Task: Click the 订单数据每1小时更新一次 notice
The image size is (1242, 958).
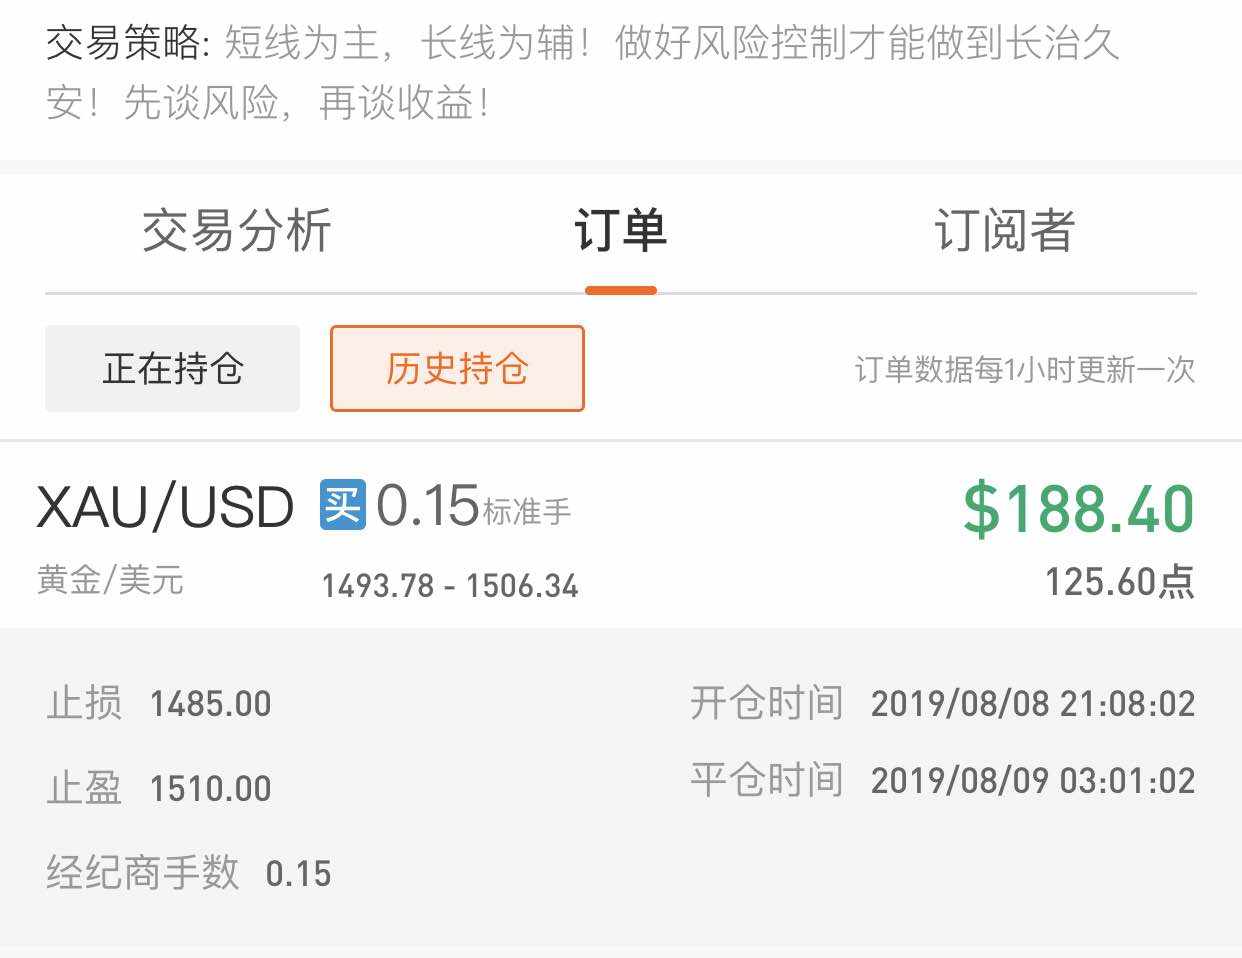Action: tap(1025, 370)
